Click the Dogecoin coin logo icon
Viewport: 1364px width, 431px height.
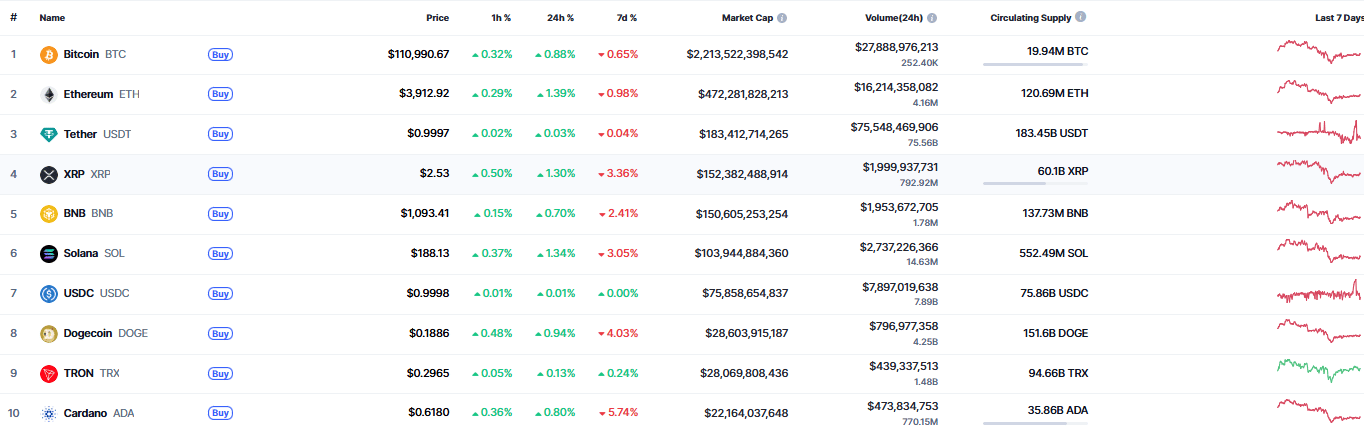(48, 334)
